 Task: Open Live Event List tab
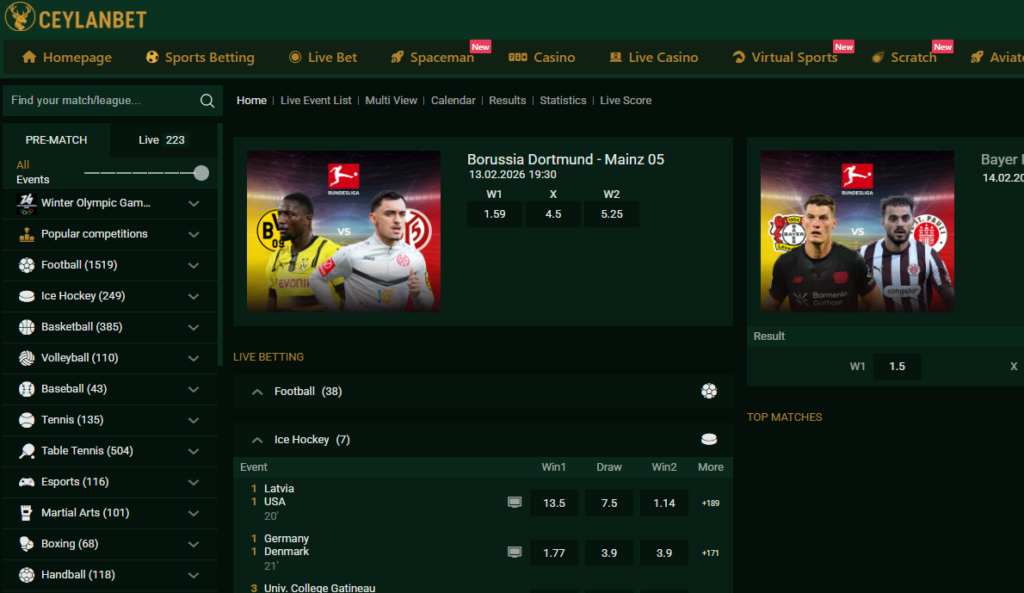pos(315,101)
